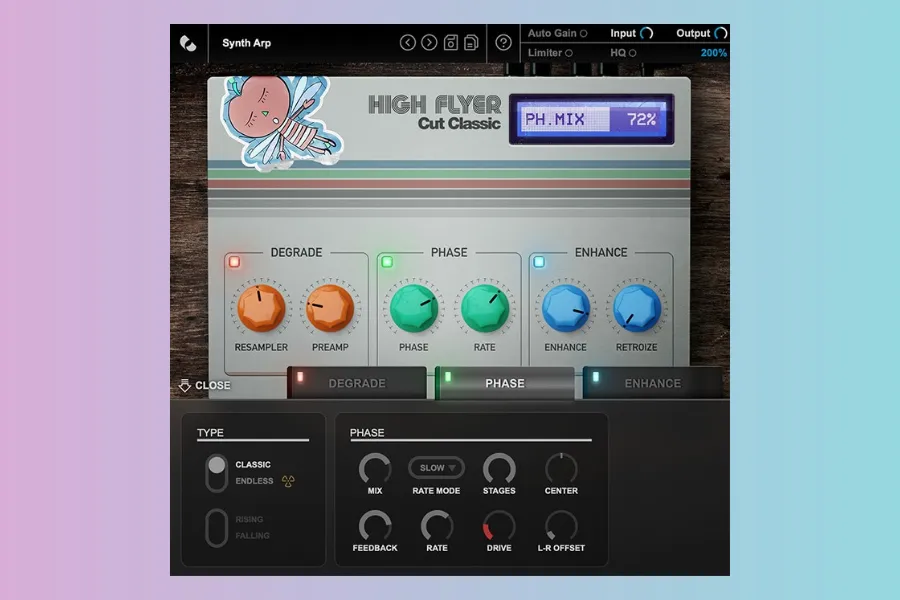The height and width of the screenshot is (600, 900).
Task: Switch to the Degrade tab
Action: point(357,383)
